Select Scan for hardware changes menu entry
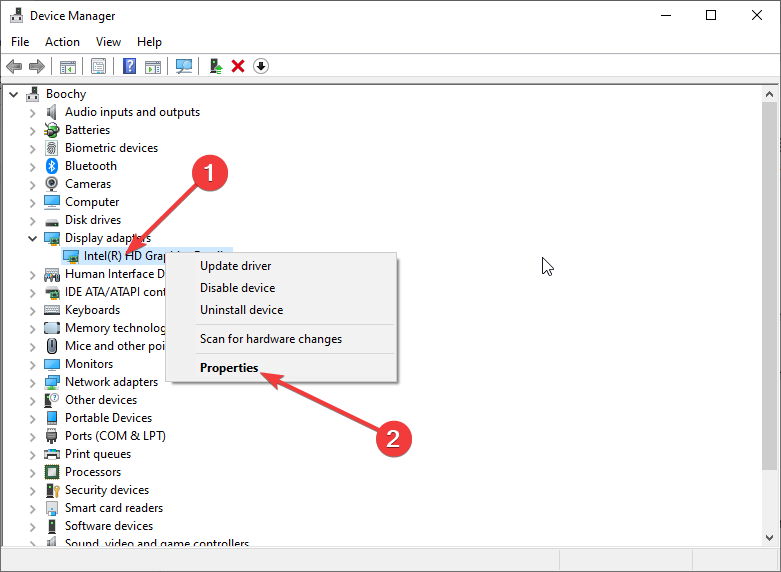Screen dimensions: 781x572 (281, 339)
